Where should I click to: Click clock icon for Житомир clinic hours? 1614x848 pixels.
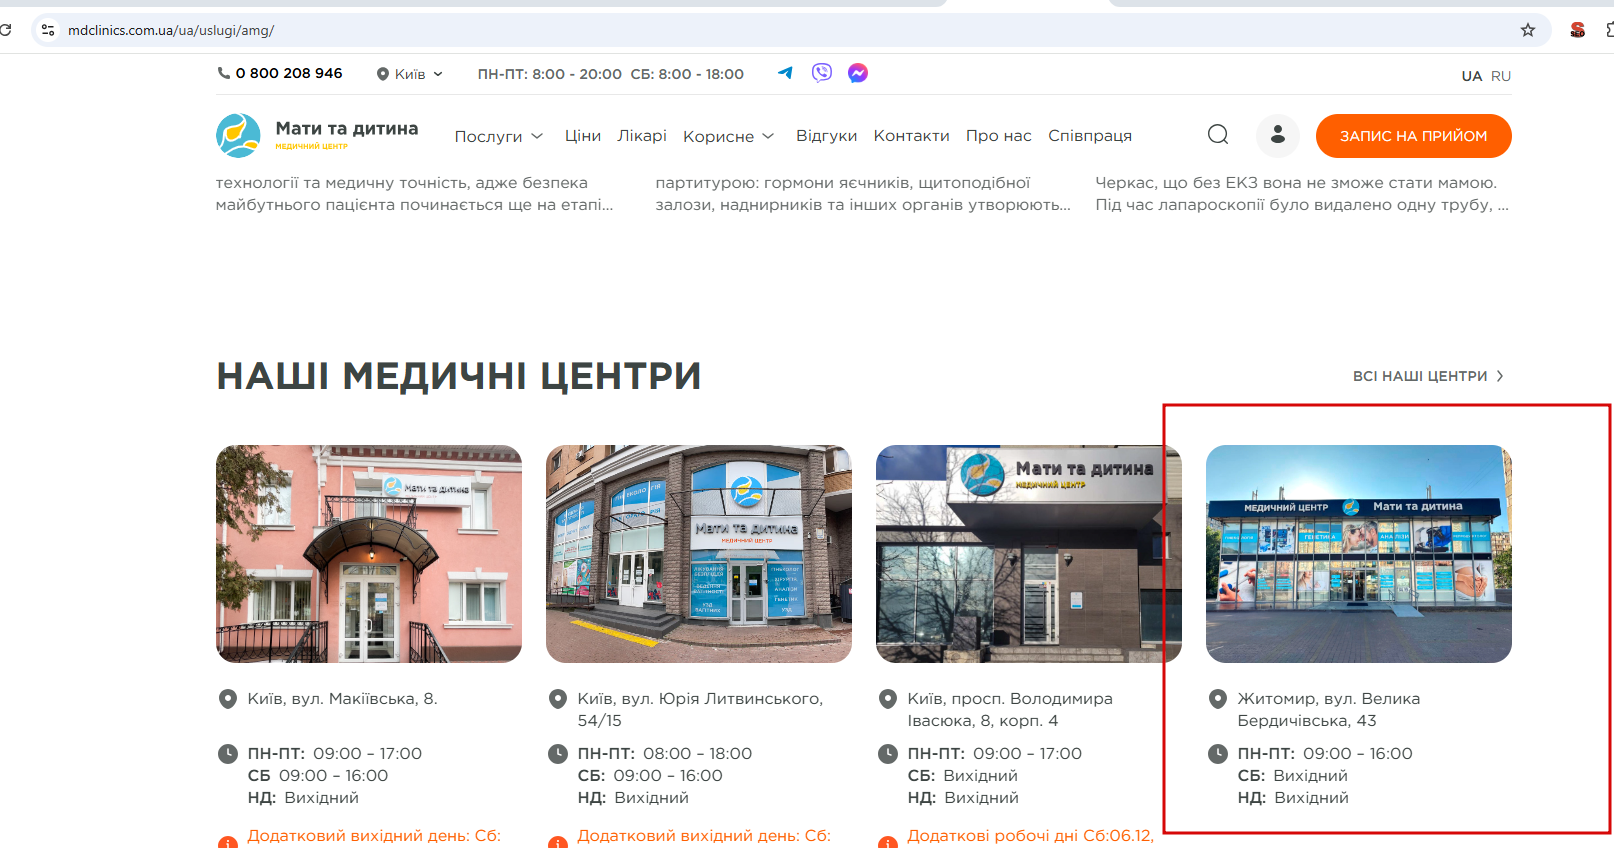[x=1218, y=754]
